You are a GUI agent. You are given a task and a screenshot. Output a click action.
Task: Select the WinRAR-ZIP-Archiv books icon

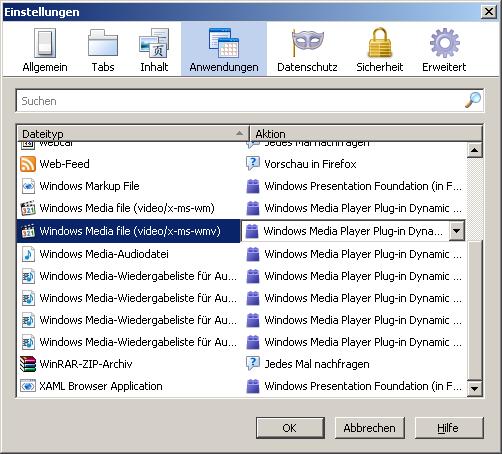28,364
